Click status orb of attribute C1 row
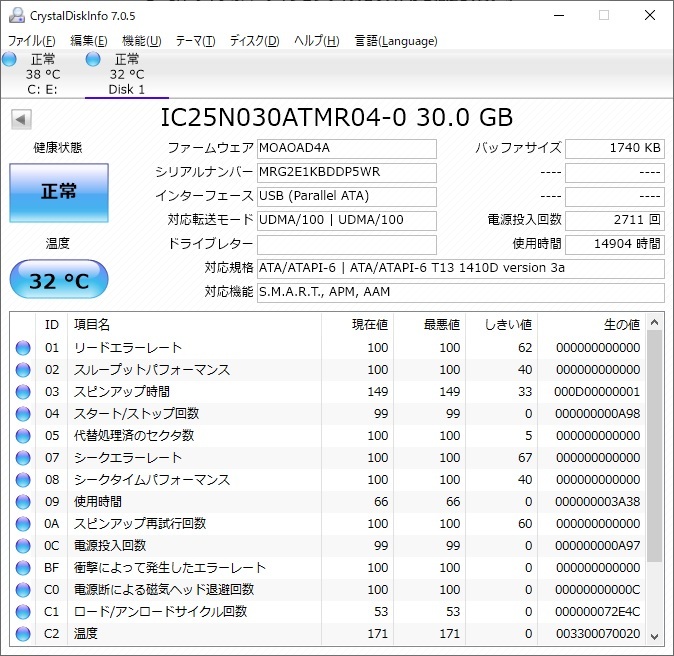The height and width of the screenshot is (656, 674). [23, 612]
